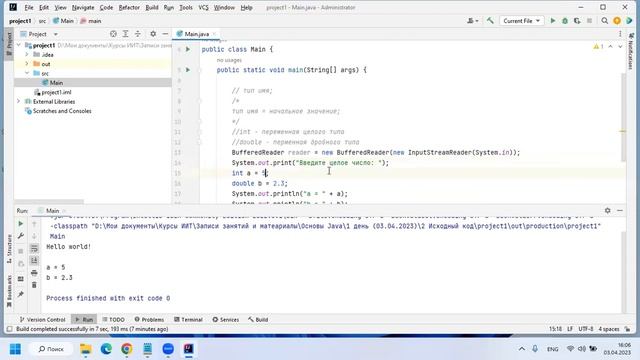Open the File menu
640x360 pixels.
coord(29,7)
